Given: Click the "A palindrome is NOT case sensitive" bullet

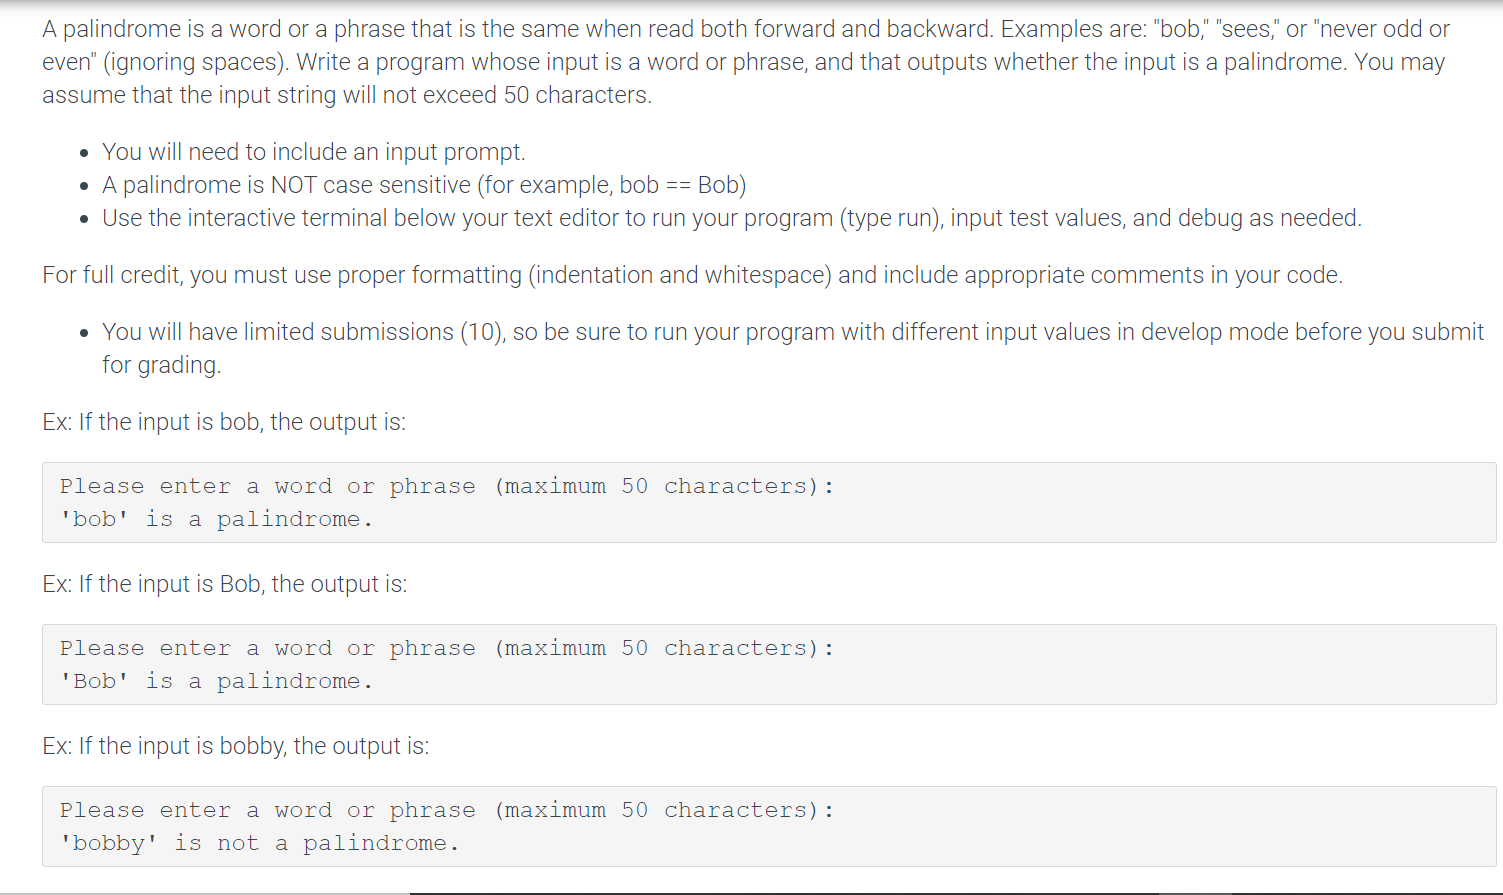Looking at the screenshot, I should (x=424, y=185).
